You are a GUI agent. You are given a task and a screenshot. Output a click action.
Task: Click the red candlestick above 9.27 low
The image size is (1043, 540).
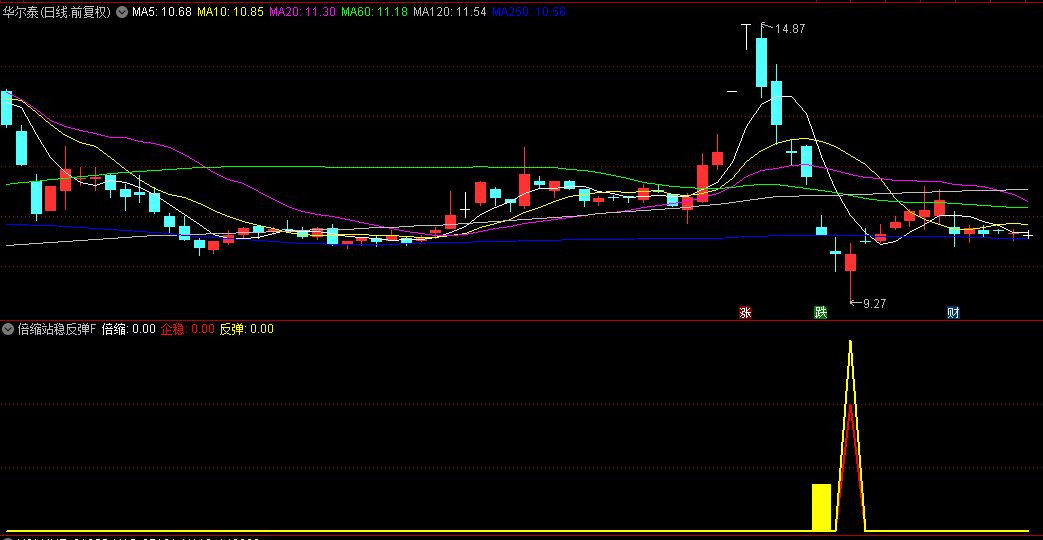(x=850, y=262)
